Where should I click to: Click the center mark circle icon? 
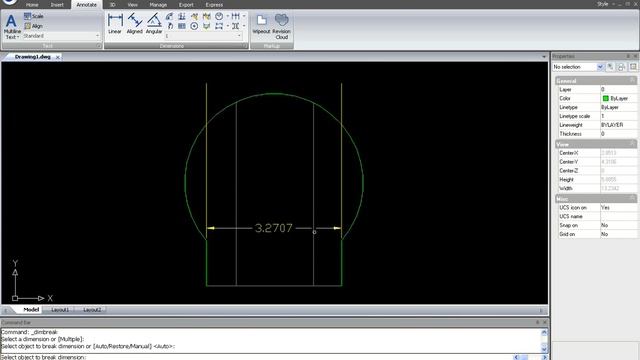coord(194,26)
